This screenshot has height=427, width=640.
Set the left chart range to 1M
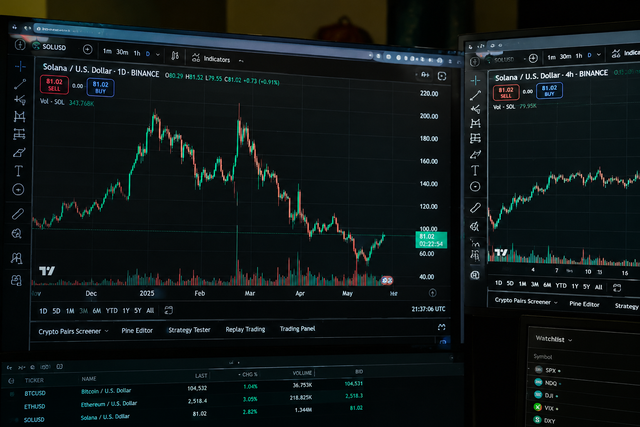tap(70, 311)
